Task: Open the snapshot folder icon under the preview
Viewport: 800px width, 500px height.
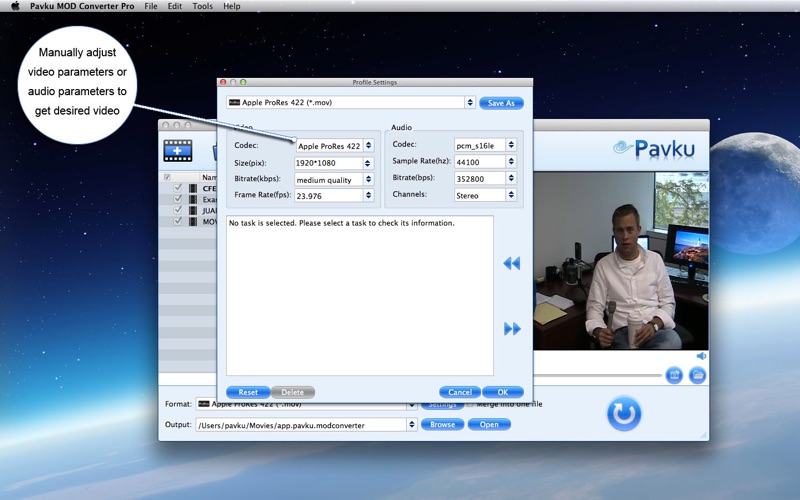Action: (x=697, y=375)
